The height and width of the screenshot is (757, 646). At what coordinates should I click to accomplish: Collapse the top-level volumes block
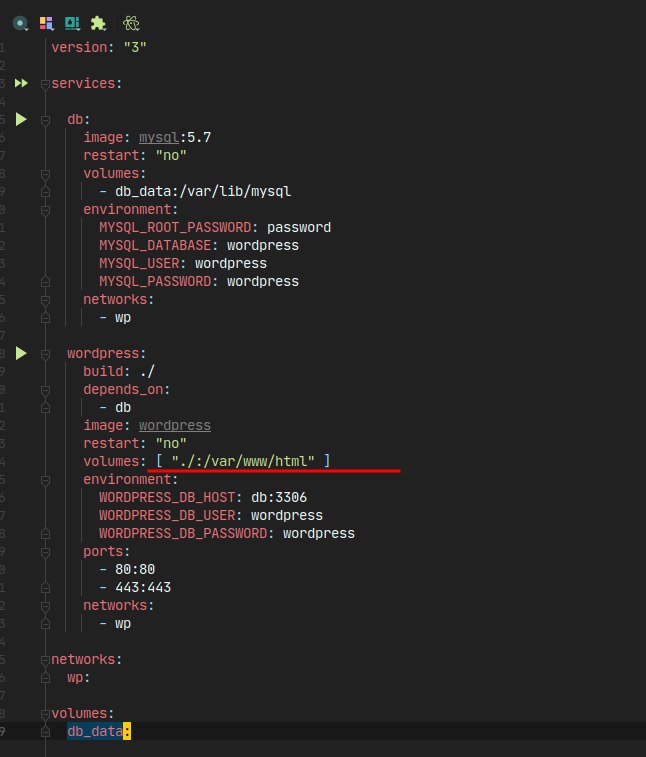(45, 714)
